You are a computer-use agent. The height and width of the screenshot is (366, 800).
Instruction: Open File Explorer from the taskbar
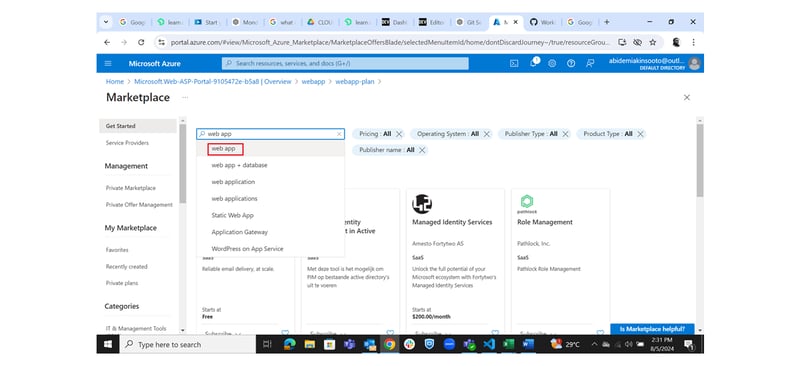[309, 345]
